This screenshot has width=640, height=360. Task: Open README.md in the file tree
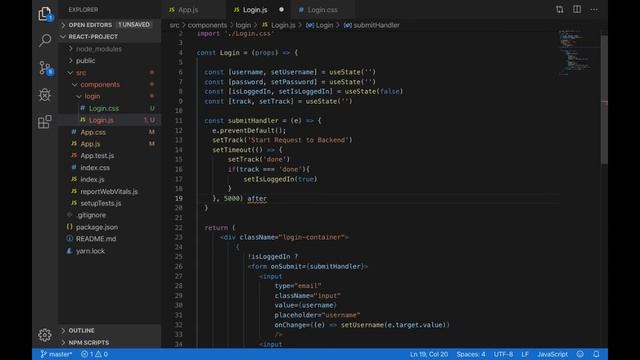(96, 239)
